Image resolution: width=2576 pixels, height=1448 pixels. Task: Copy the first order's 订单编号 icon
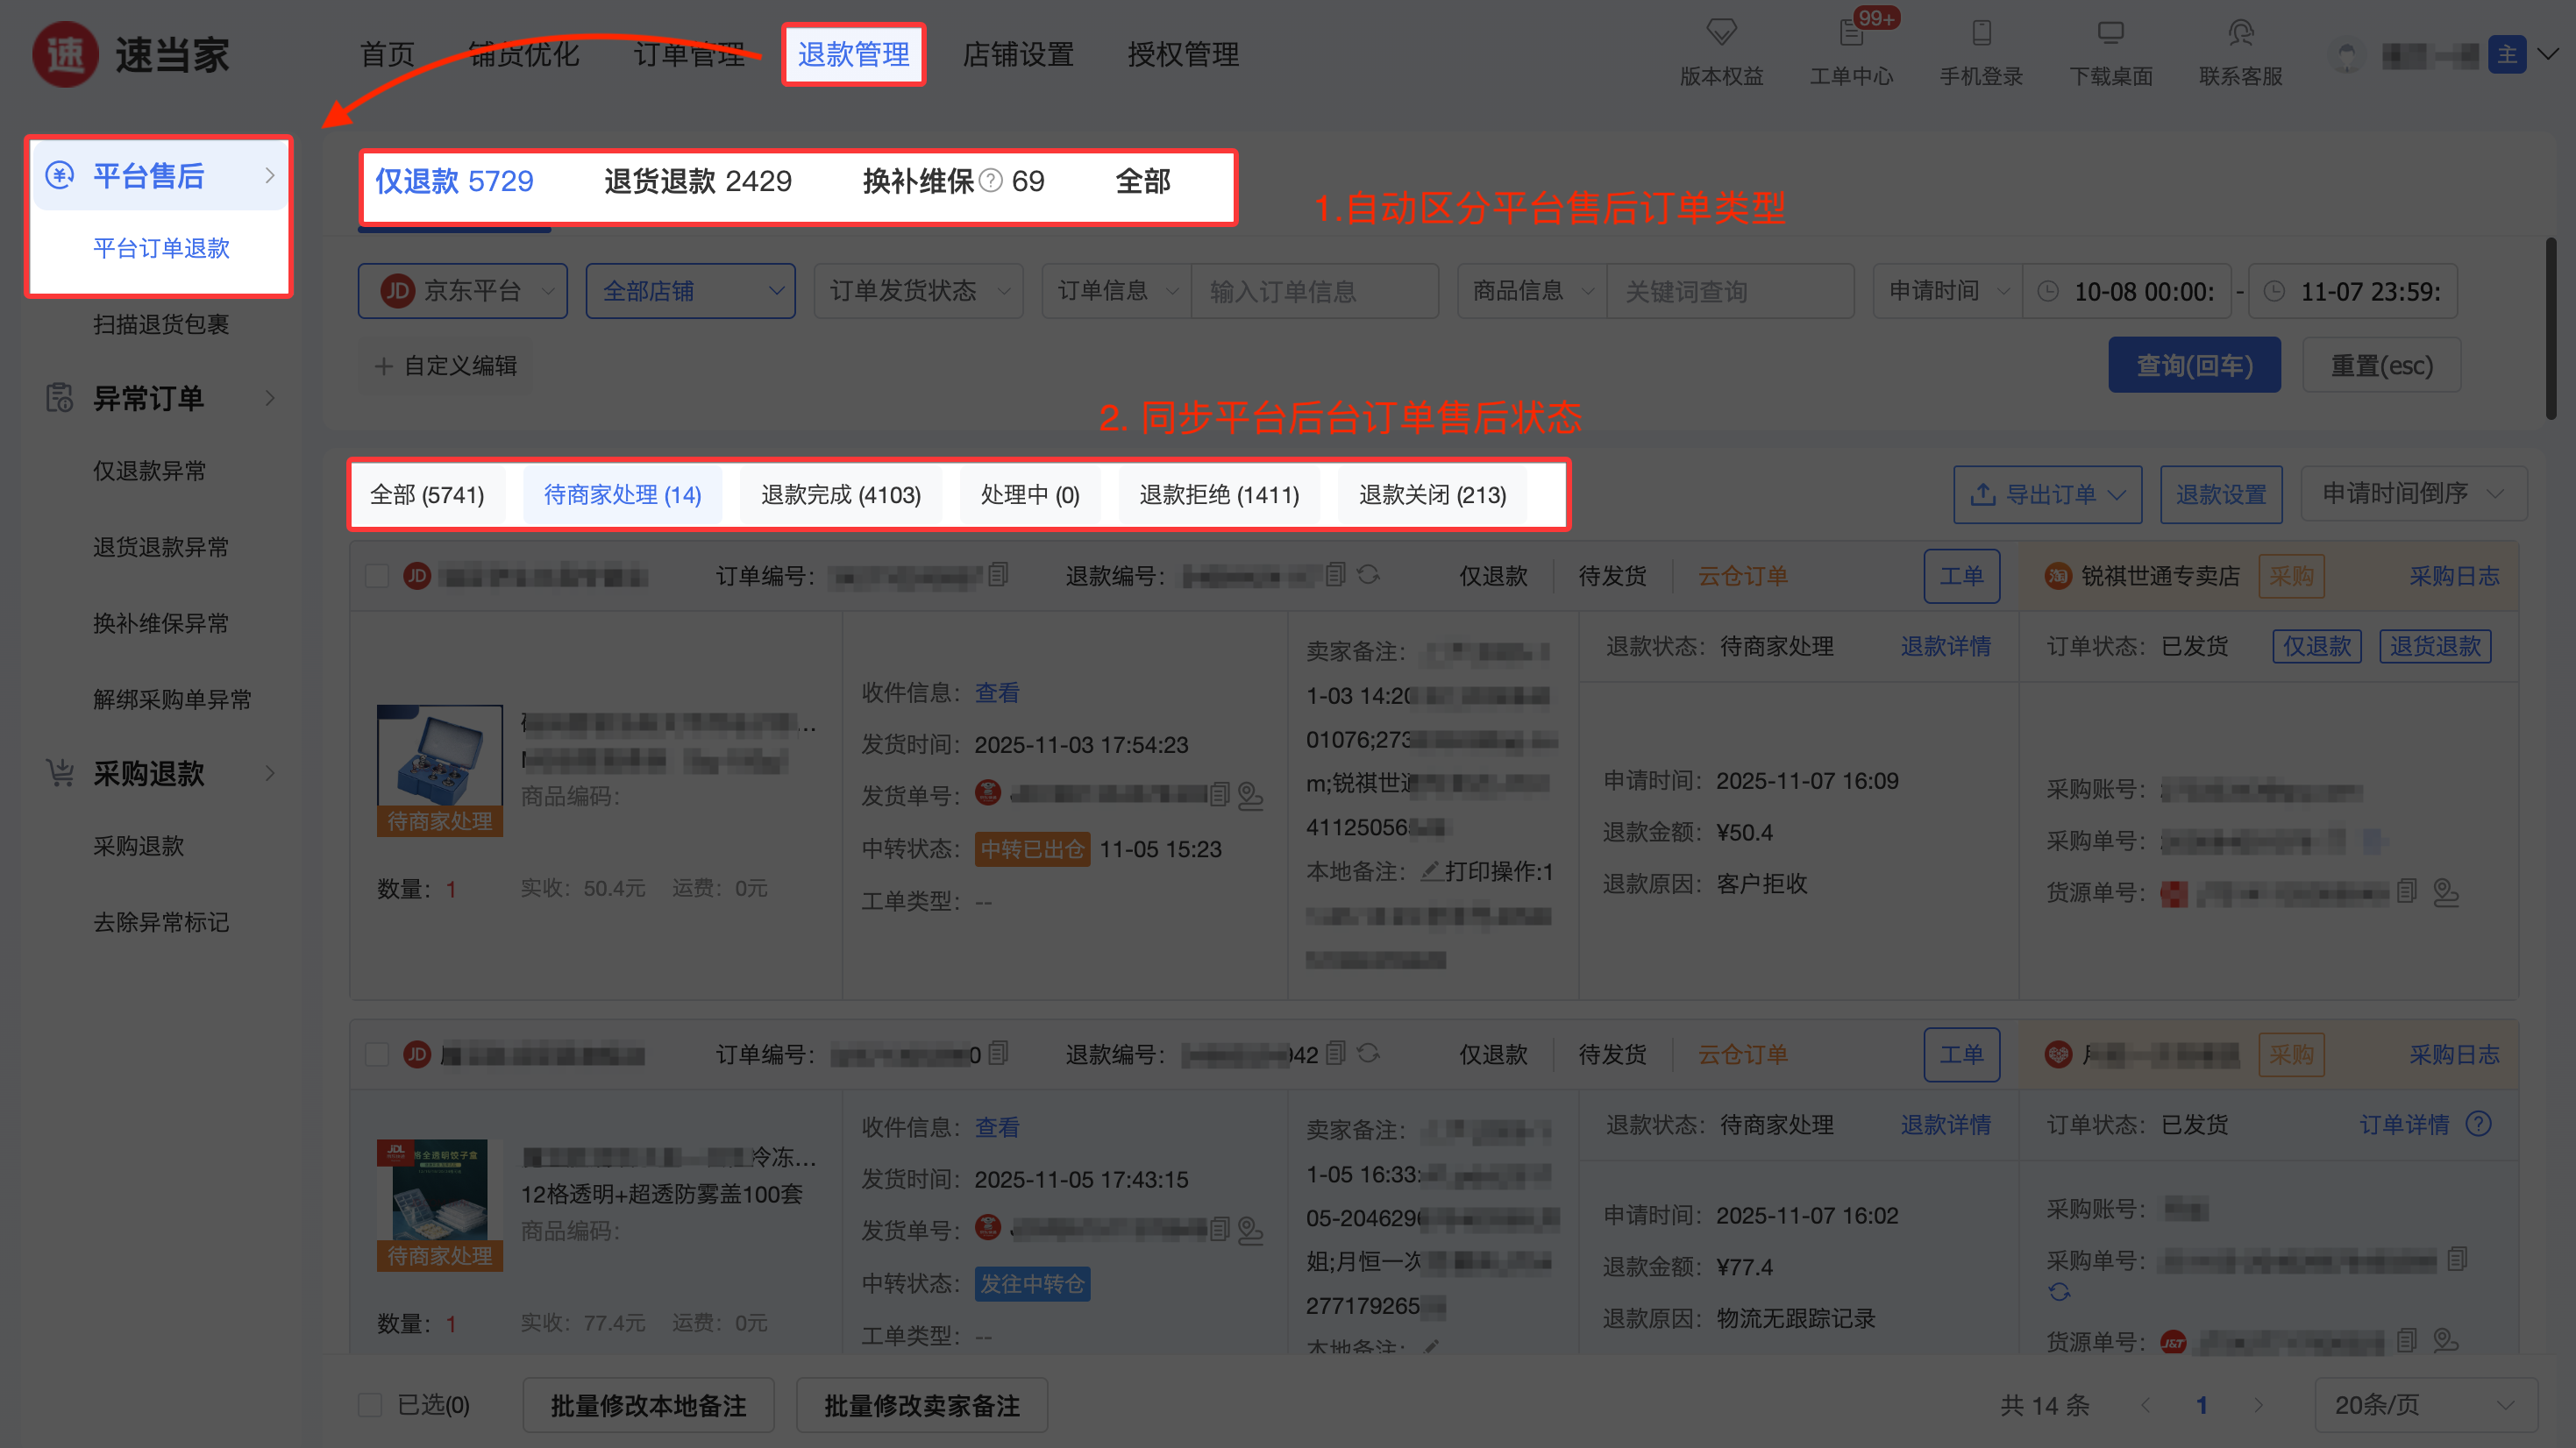tap(998, 575)
